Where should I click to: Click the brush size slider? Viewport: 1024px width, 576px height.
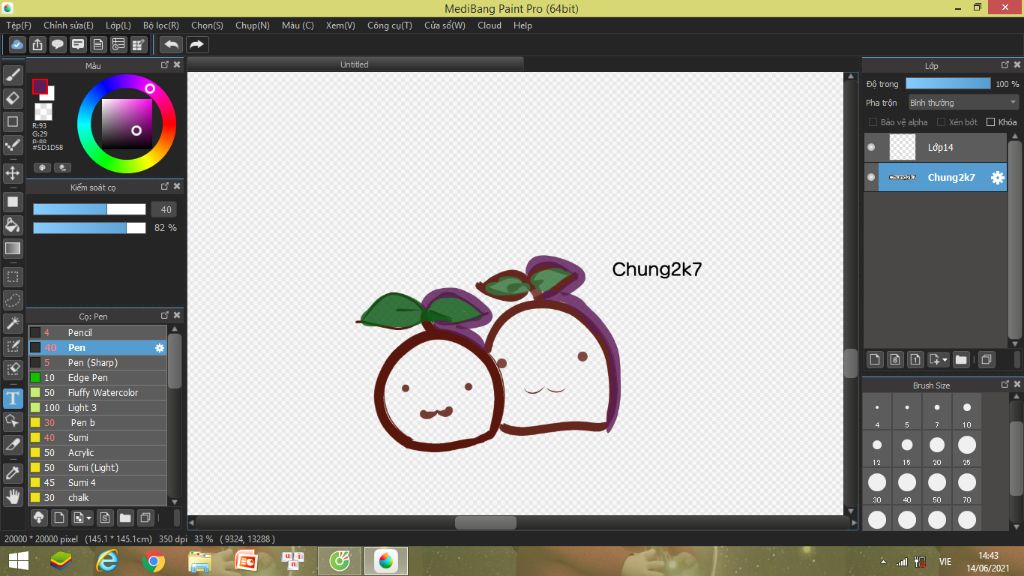(89, 209)
